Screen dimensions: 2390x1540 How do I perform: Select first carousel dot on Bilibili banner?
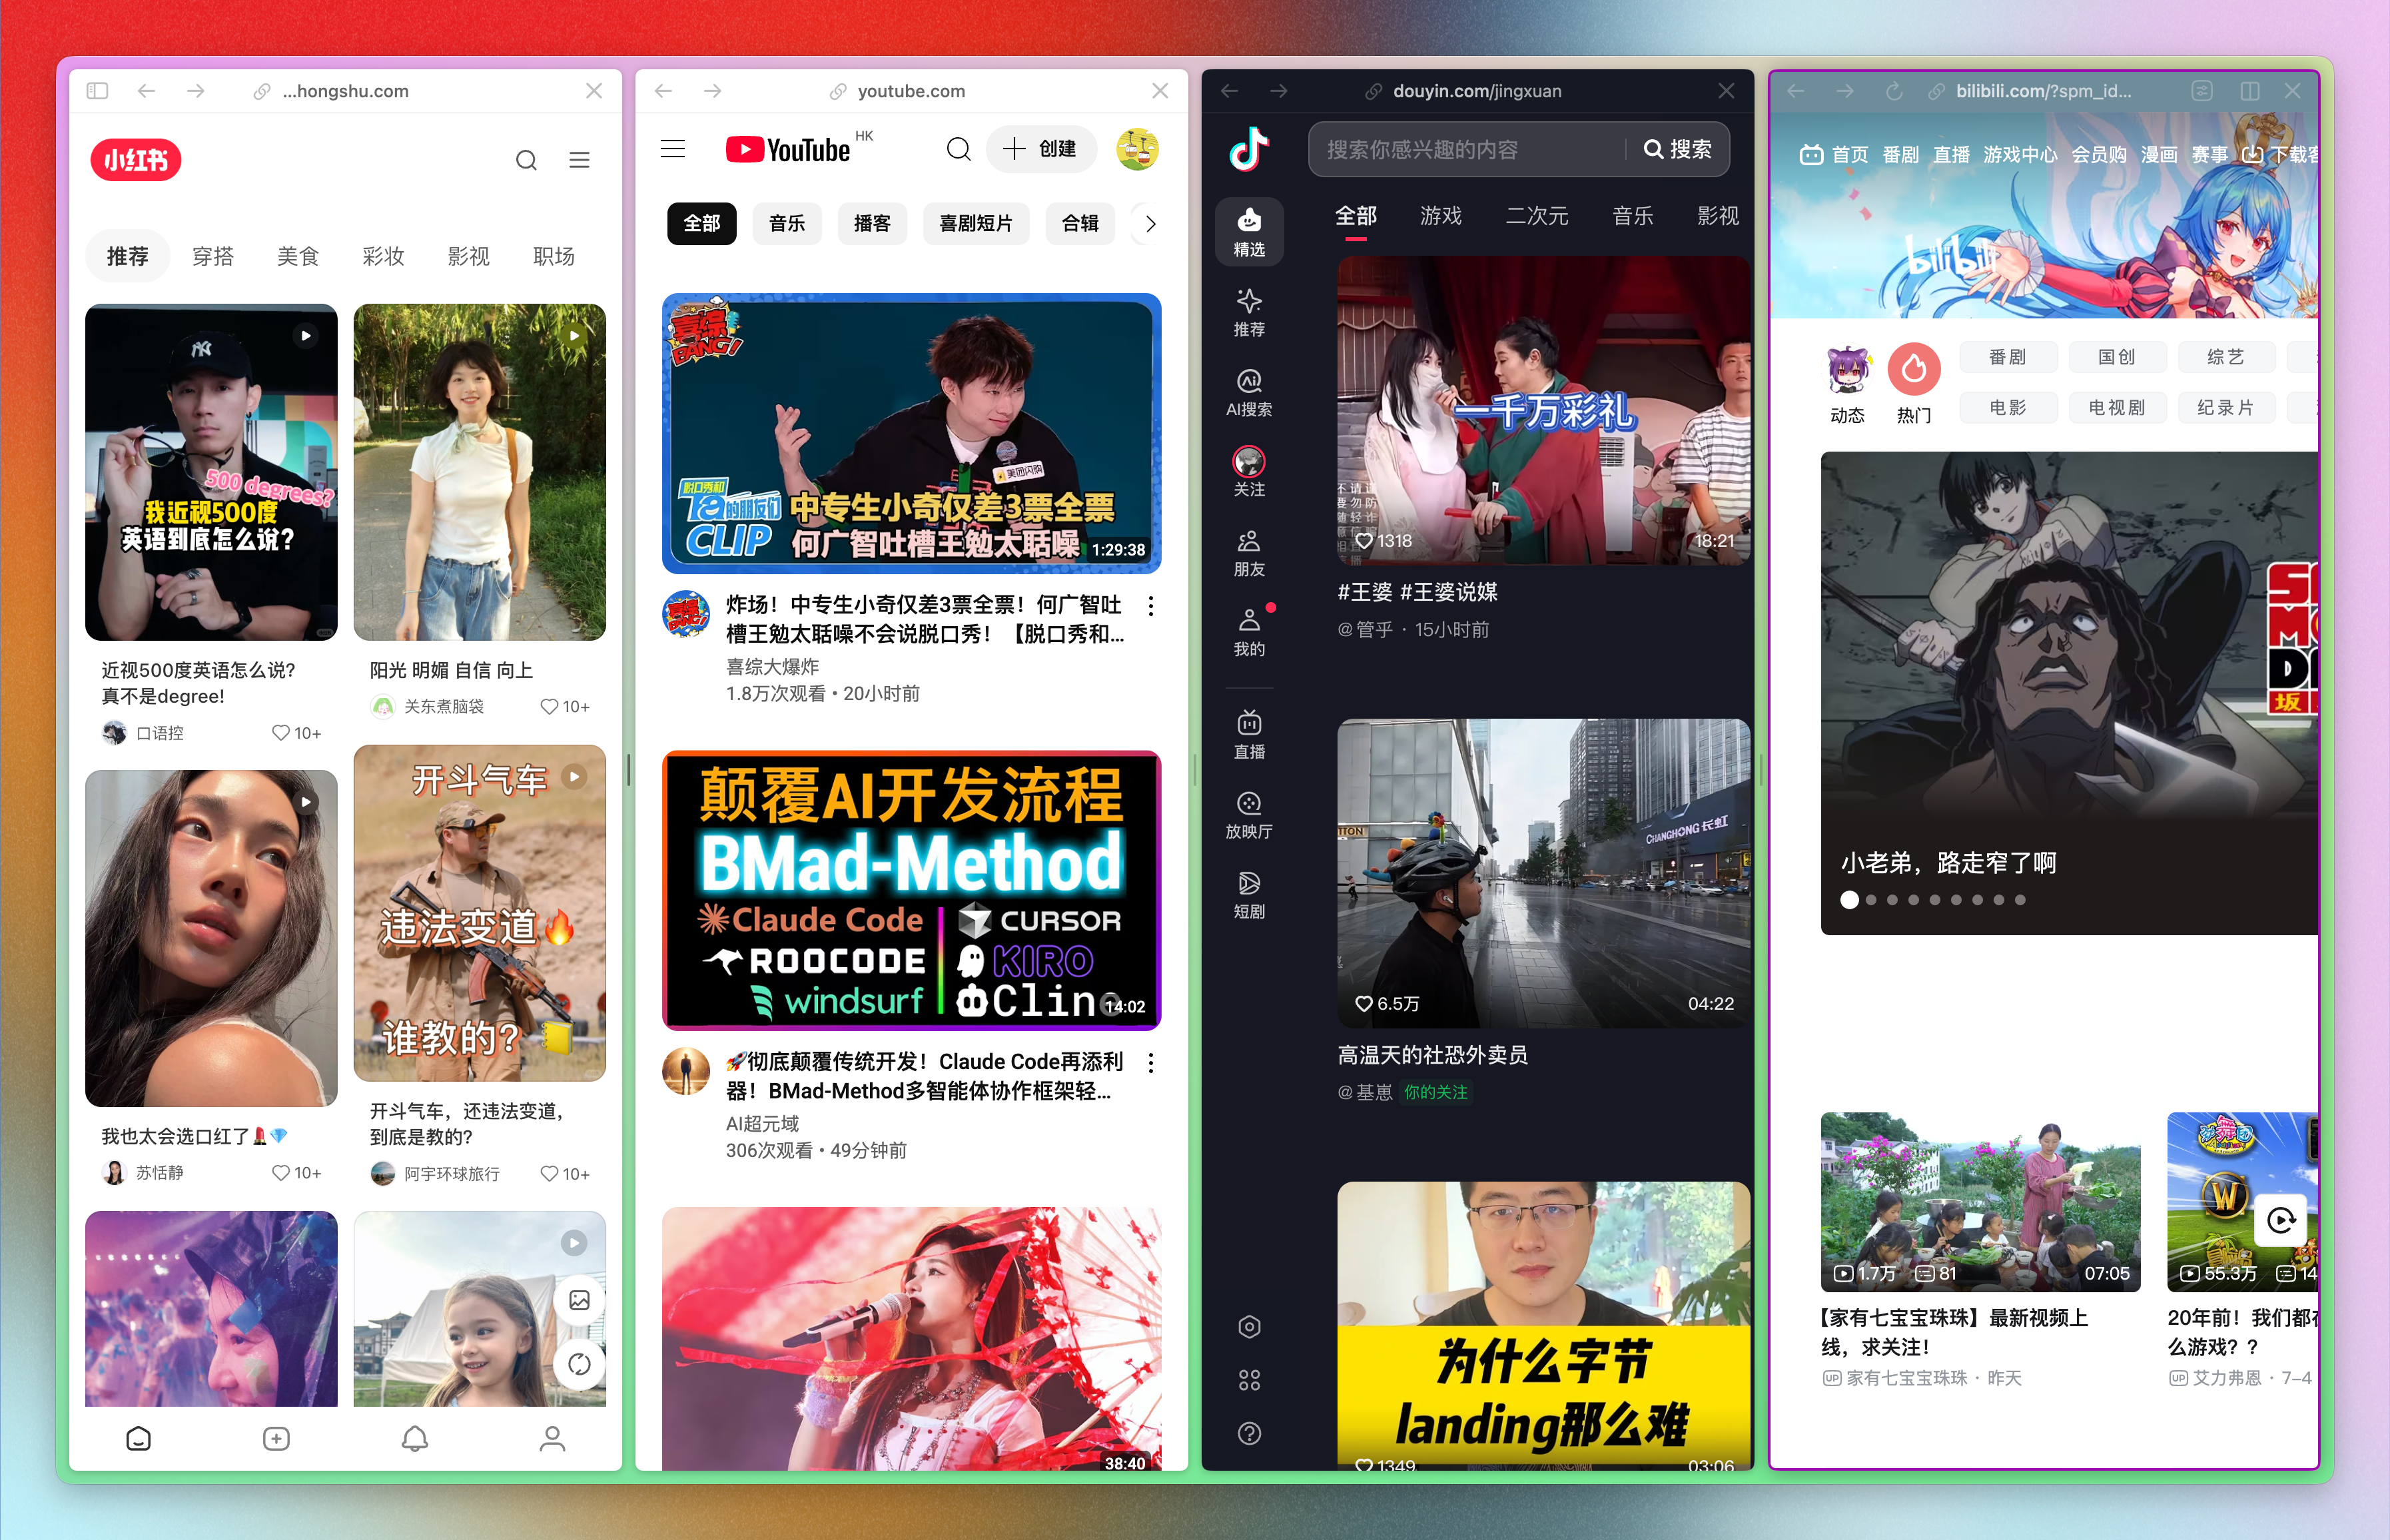pyautogui.click(x=1849, y=900)
